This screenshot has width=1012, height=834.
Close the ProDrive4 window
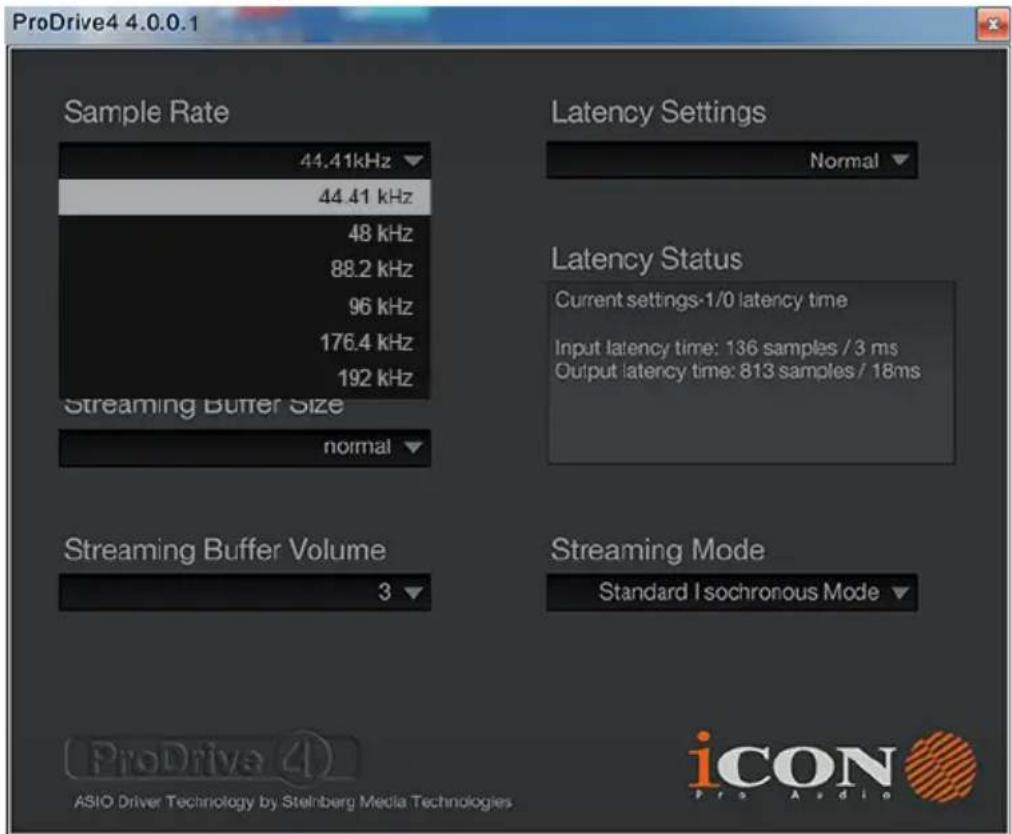pyautogui.click(x=993, y=25)
